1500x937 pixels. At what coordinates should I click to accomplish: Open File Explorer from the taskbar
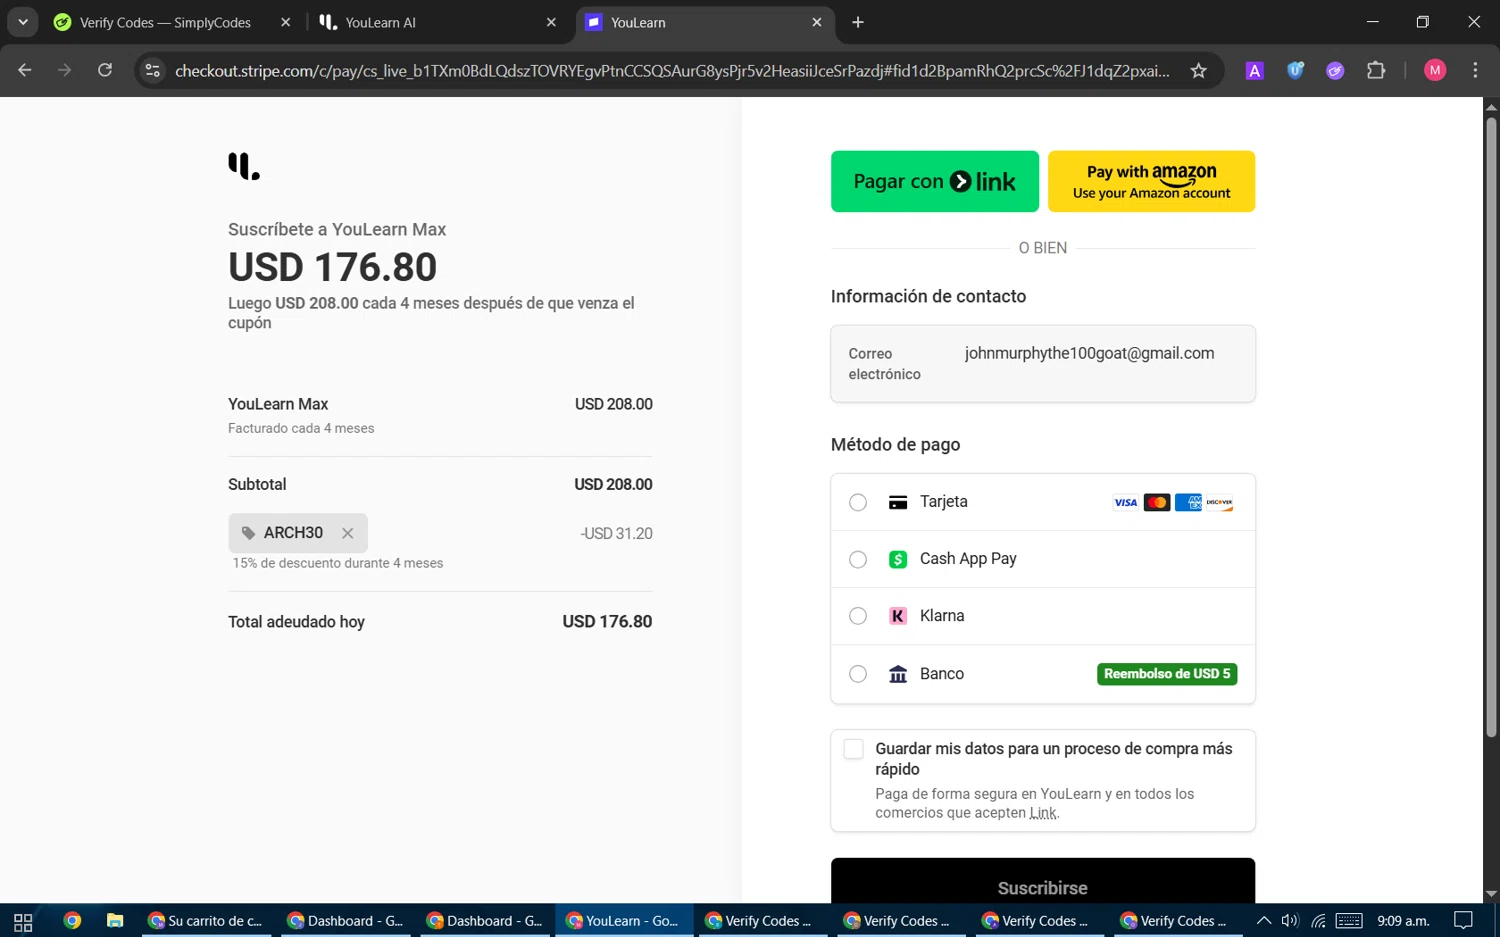point(115,921)
